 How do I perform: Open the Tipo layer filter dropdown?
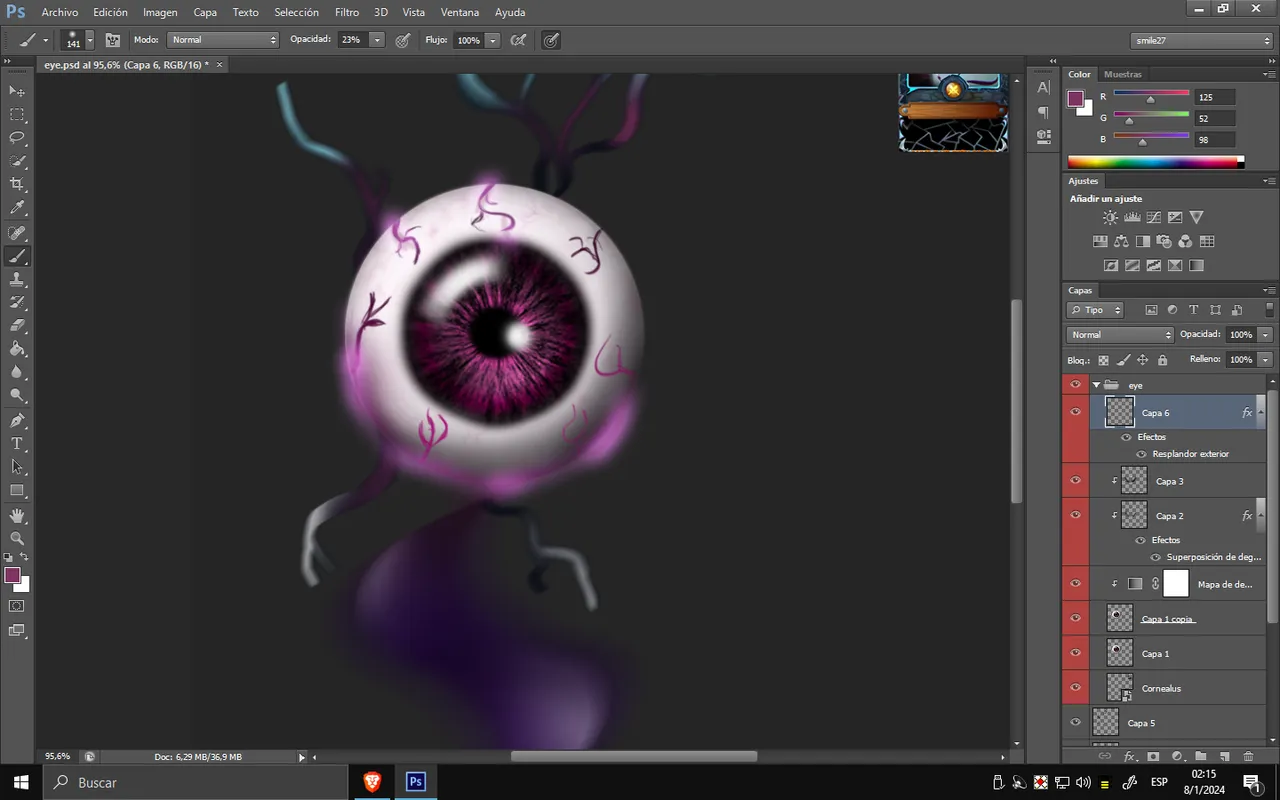[1095, 310]
